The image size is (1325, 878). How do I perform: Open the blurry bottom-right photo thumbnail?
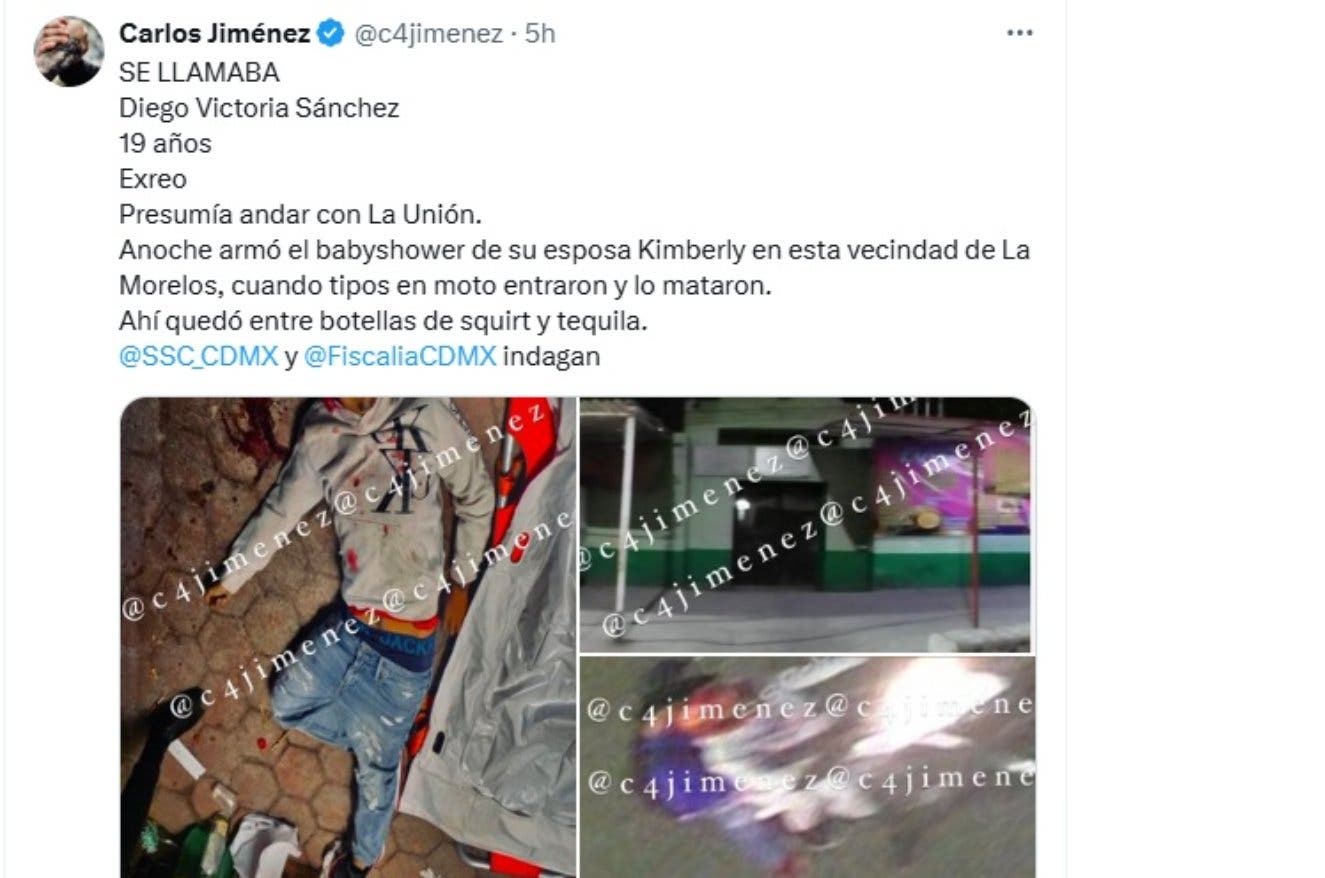point(807,767)
